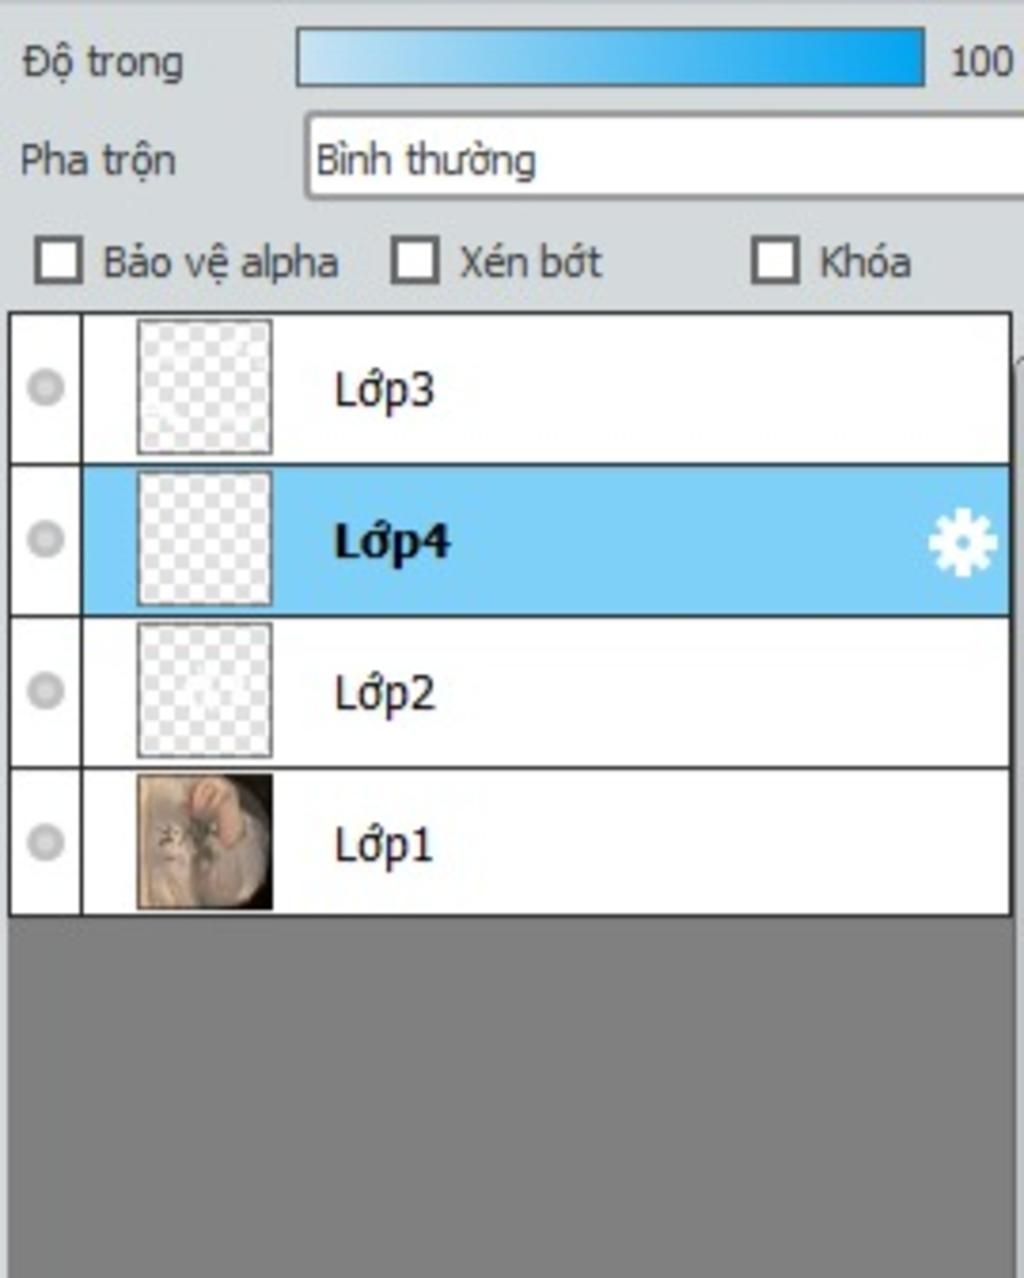Click the Lớp4 layer name
Image resolution: width=1024 pixels, height=1278 pixels.
click(x=392, y=543)
